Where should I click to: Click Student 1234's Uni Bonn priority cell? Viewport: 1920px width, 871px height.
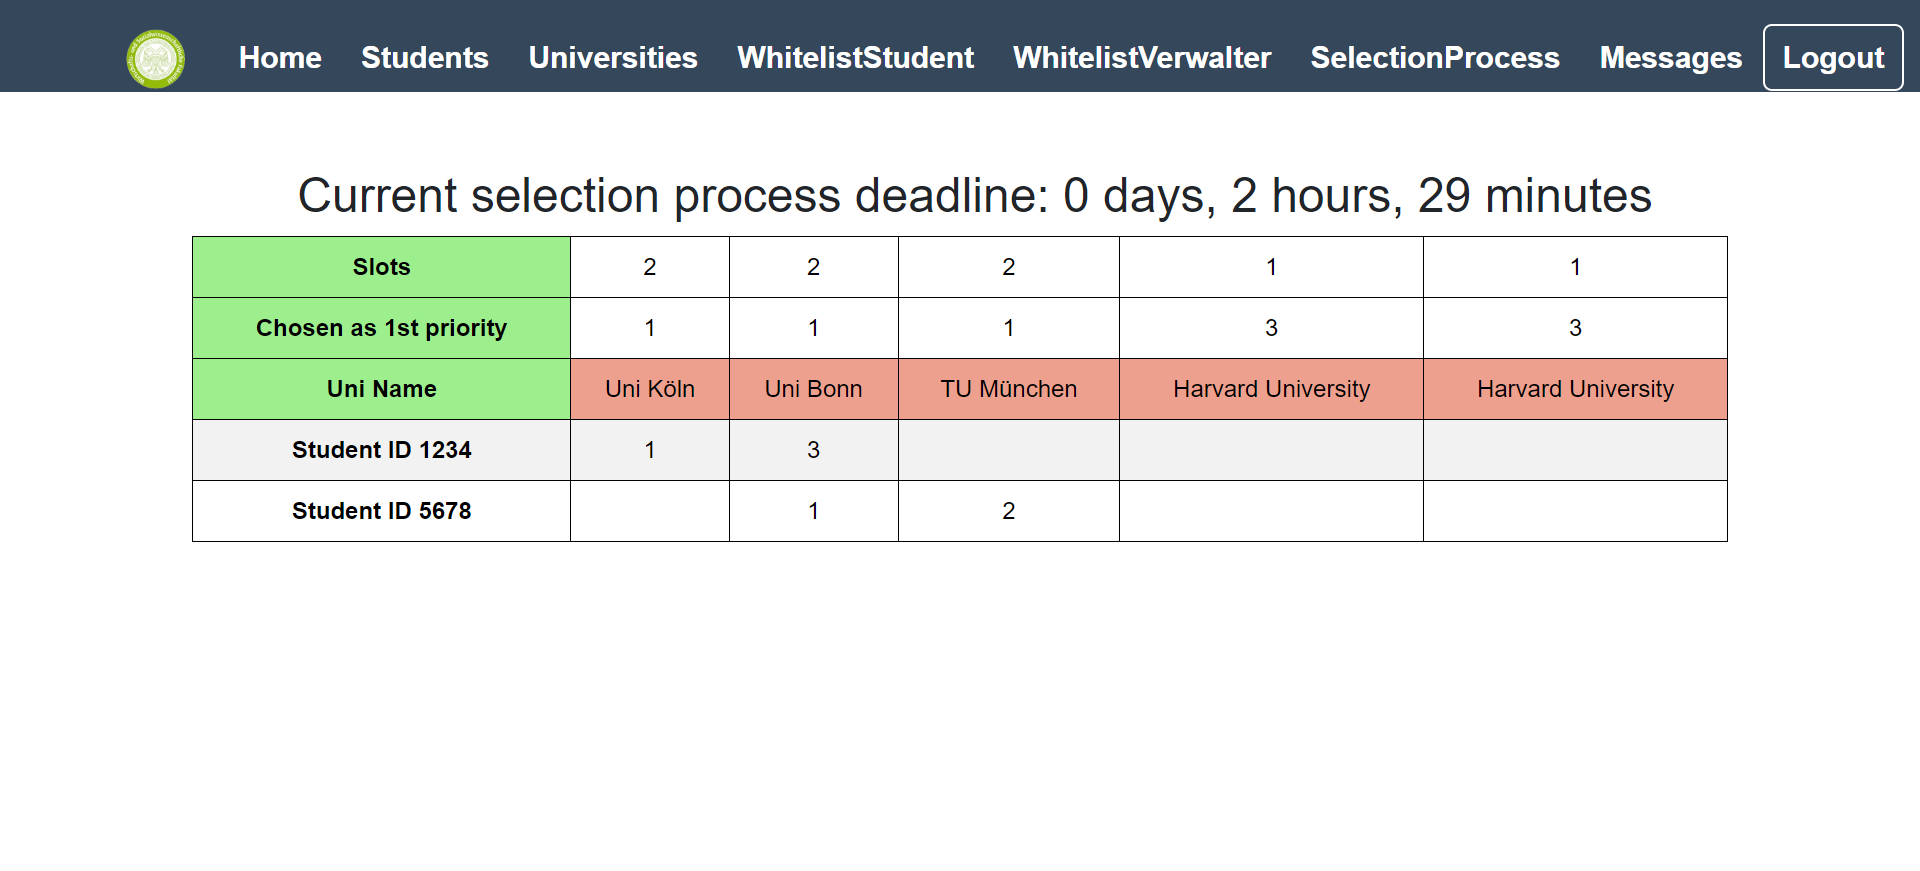point(813,450)
